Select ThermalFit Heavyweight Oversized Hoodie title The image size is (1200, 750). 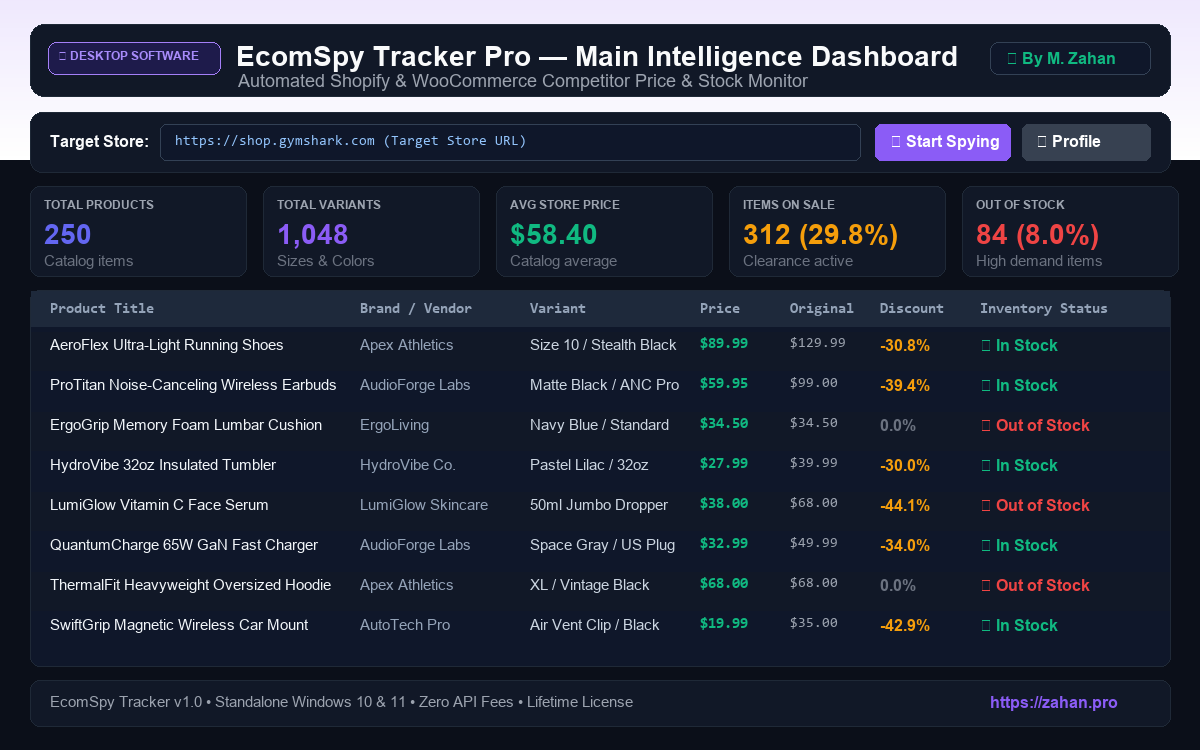point(190,585)
